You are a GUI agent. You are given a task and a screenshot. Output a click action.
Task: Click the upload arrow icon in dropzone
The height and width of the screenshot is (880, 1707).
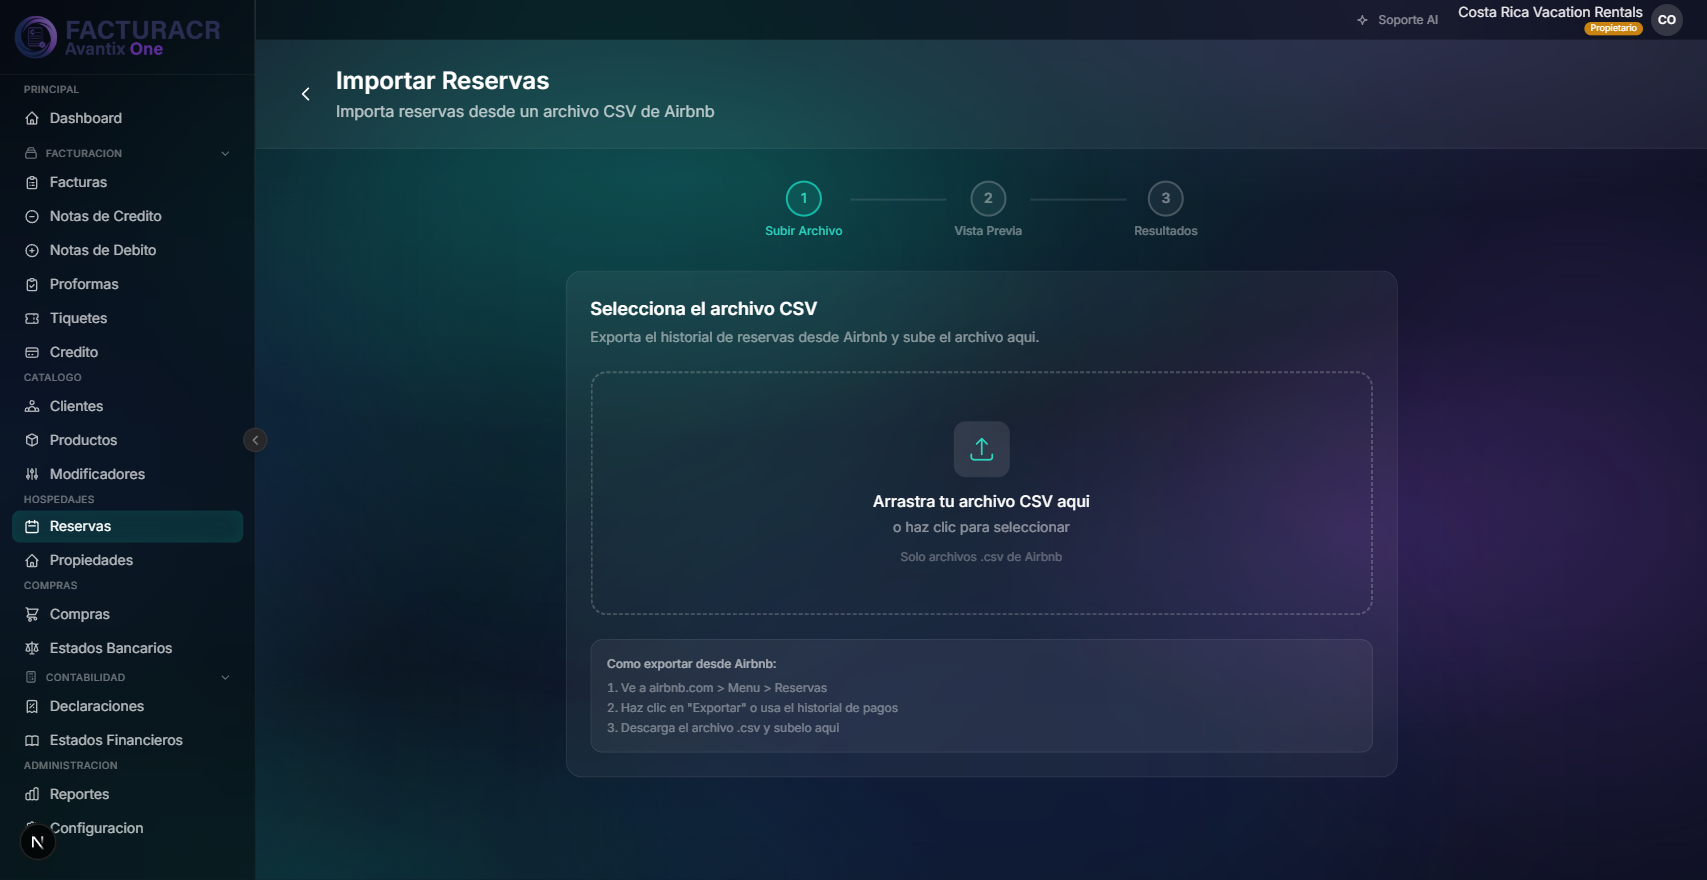[981, 449]
